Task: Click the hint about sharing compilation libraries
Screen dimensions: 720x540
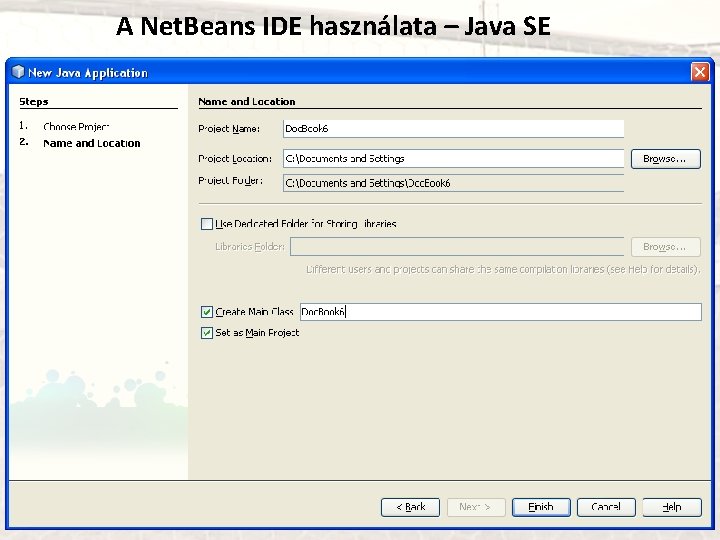Action: (x=503, y=269)
